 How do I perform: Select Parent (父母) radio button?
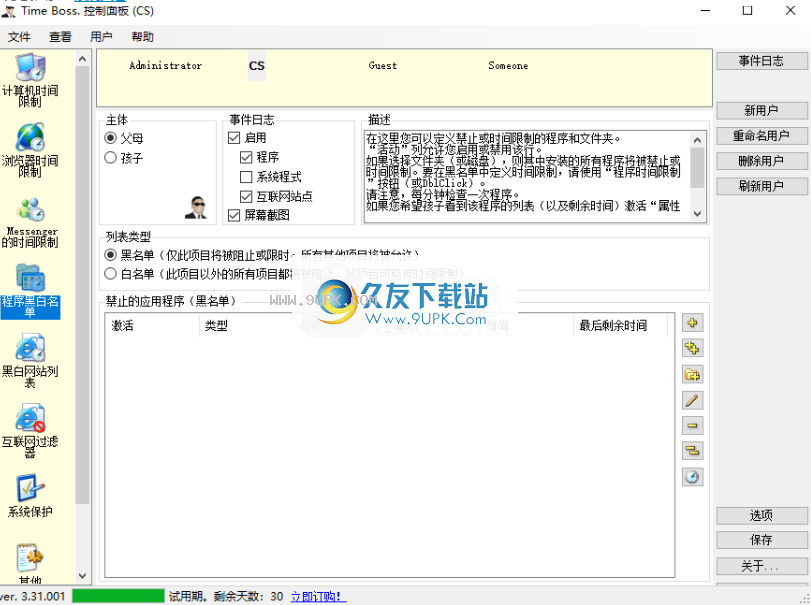point(110,138)
